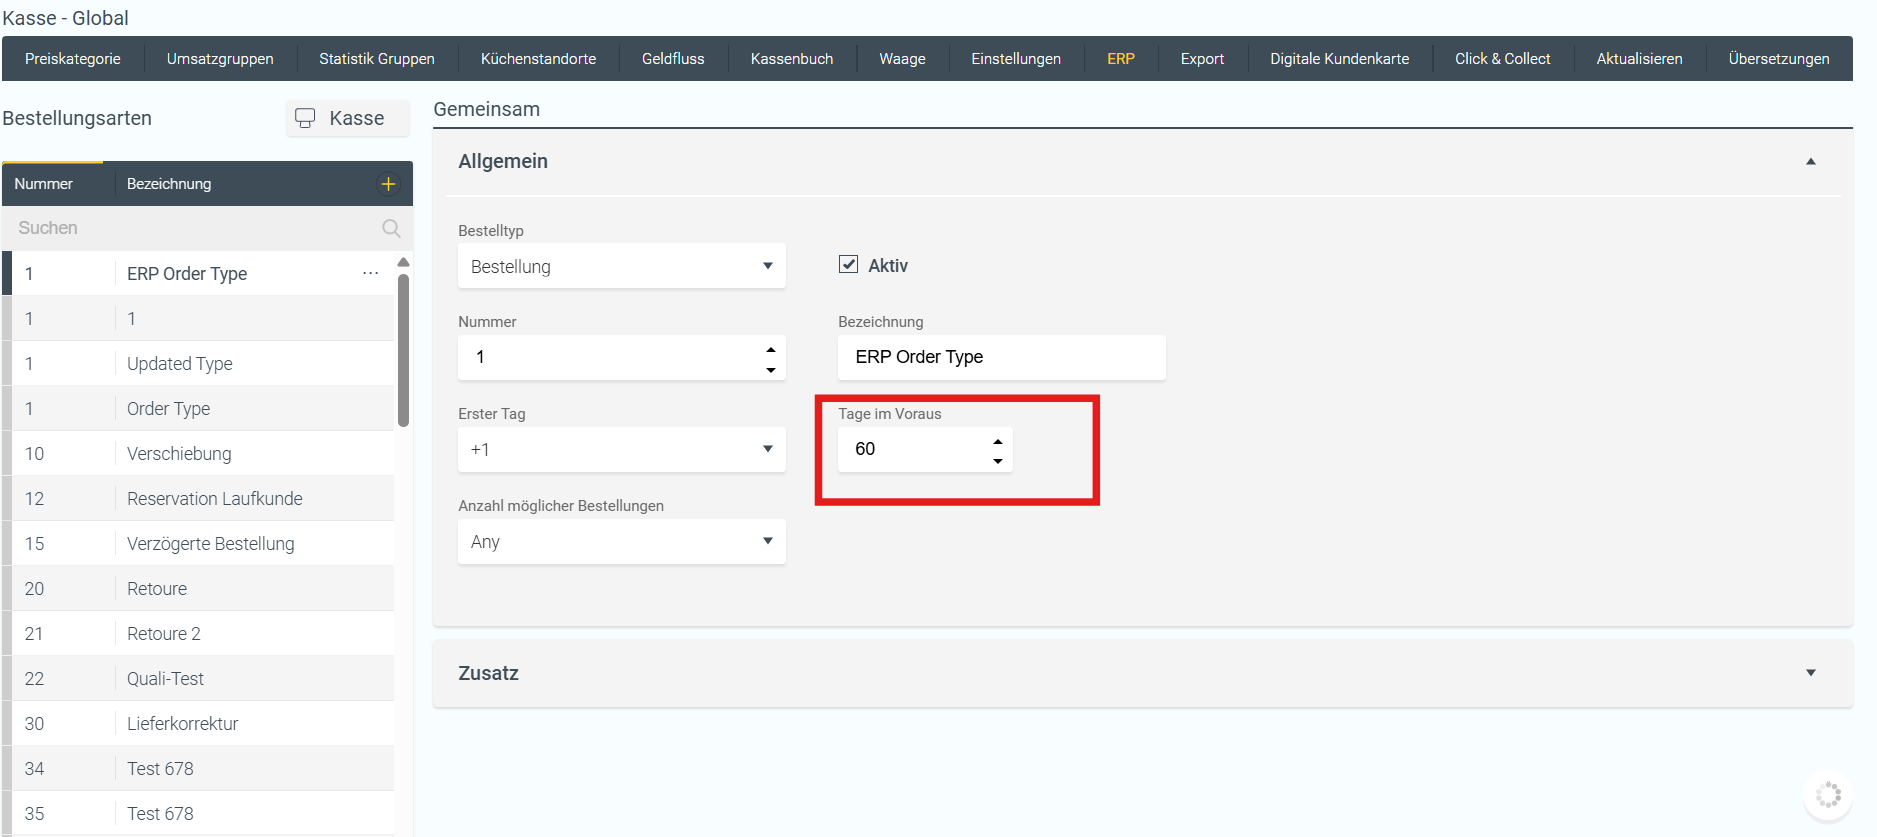The image size is (1877, 837).
Task: Select the Geldfluss tab
Action: coord(673,59)
